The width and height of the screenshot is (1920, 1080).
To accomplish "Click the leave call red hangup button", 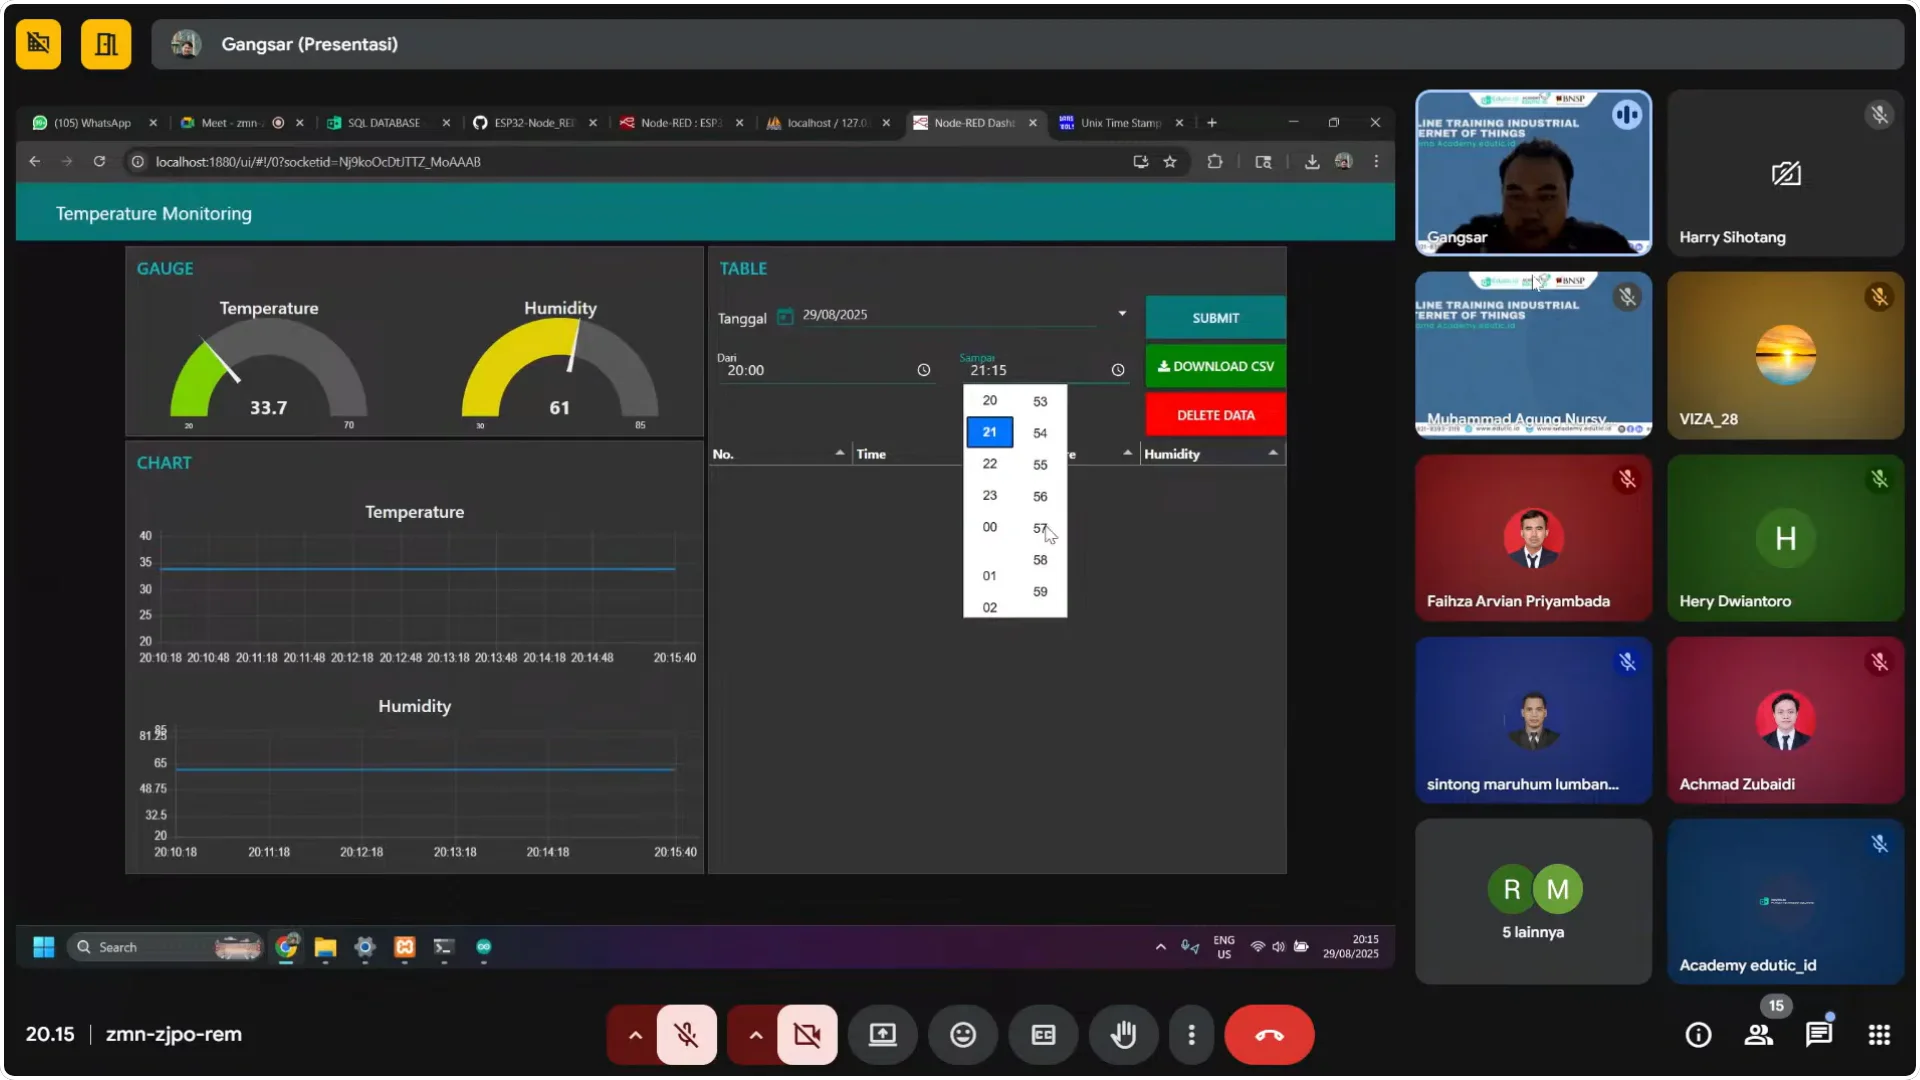I will pyautogui.click(x=1269, y=1035).
